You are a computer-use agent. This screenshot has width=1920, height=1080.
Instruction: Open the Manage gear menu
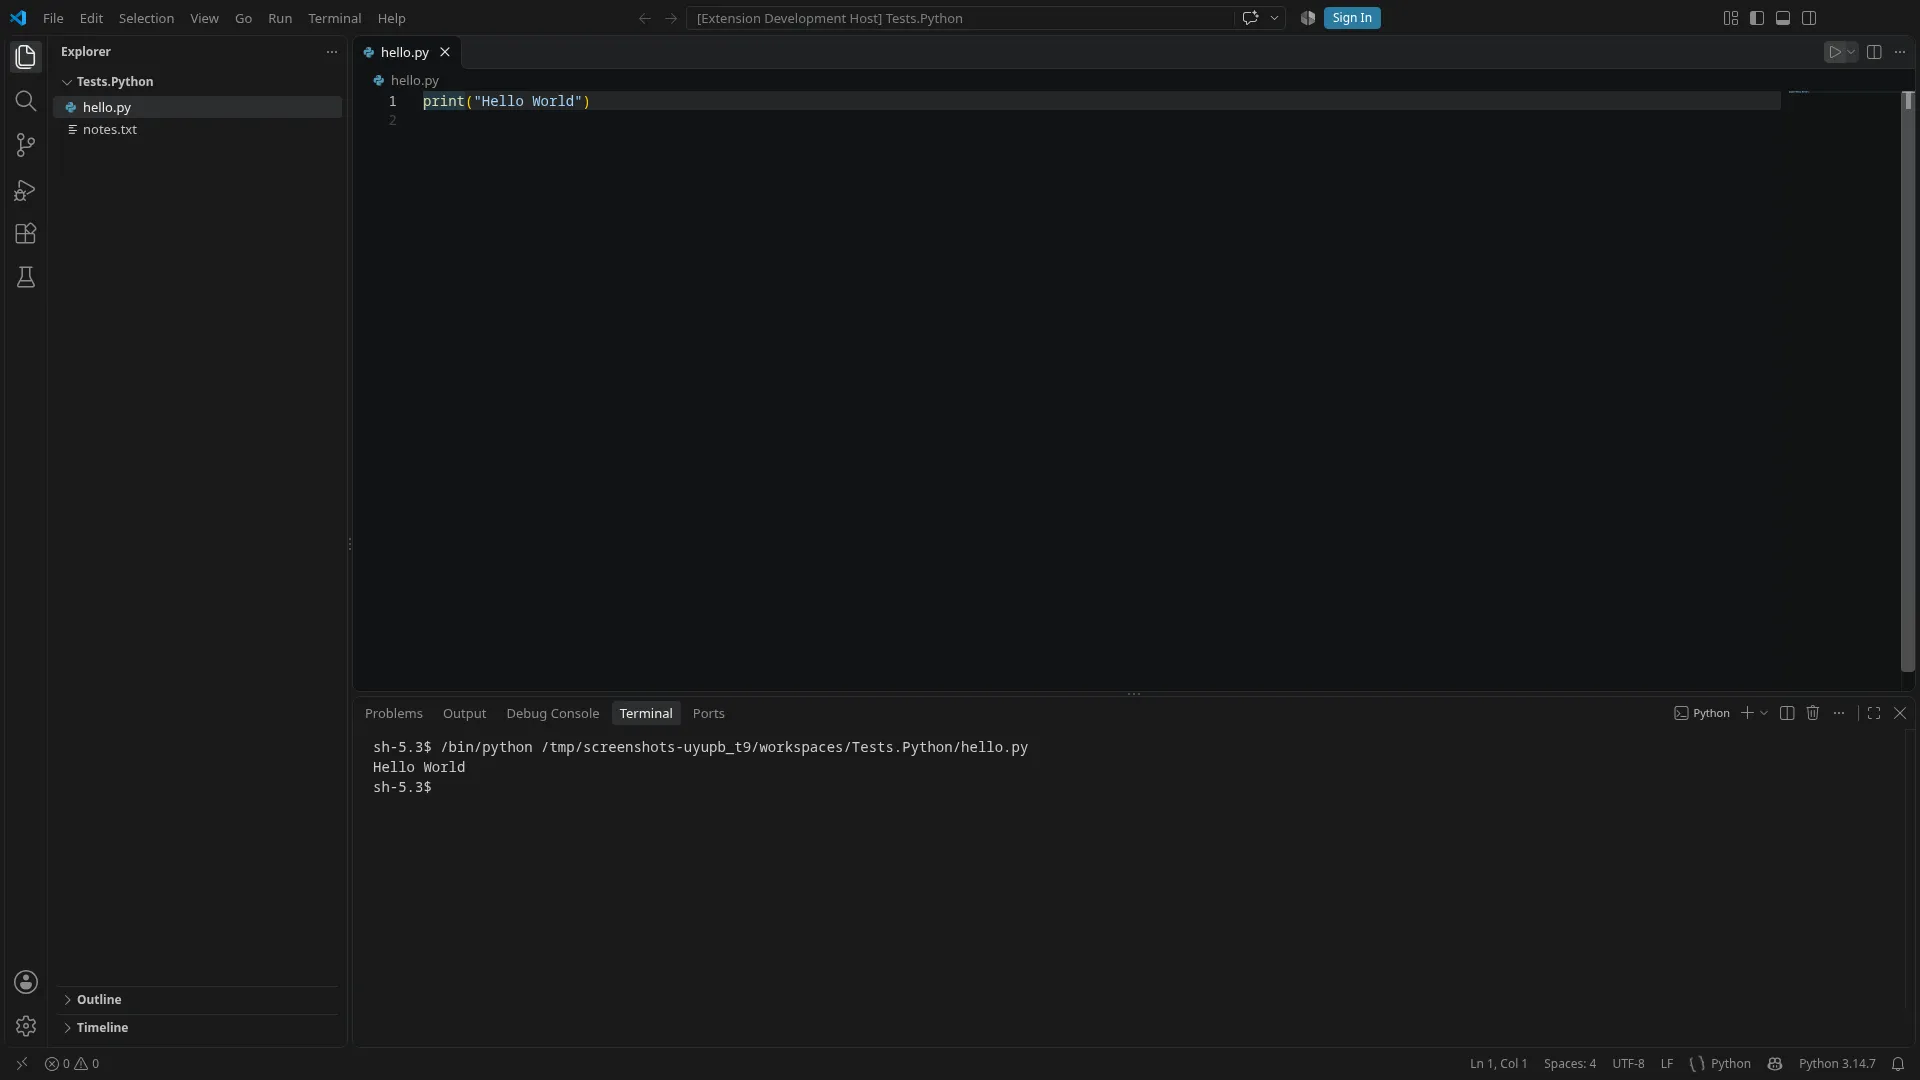pyautogui.click(x=26, y=1026)
